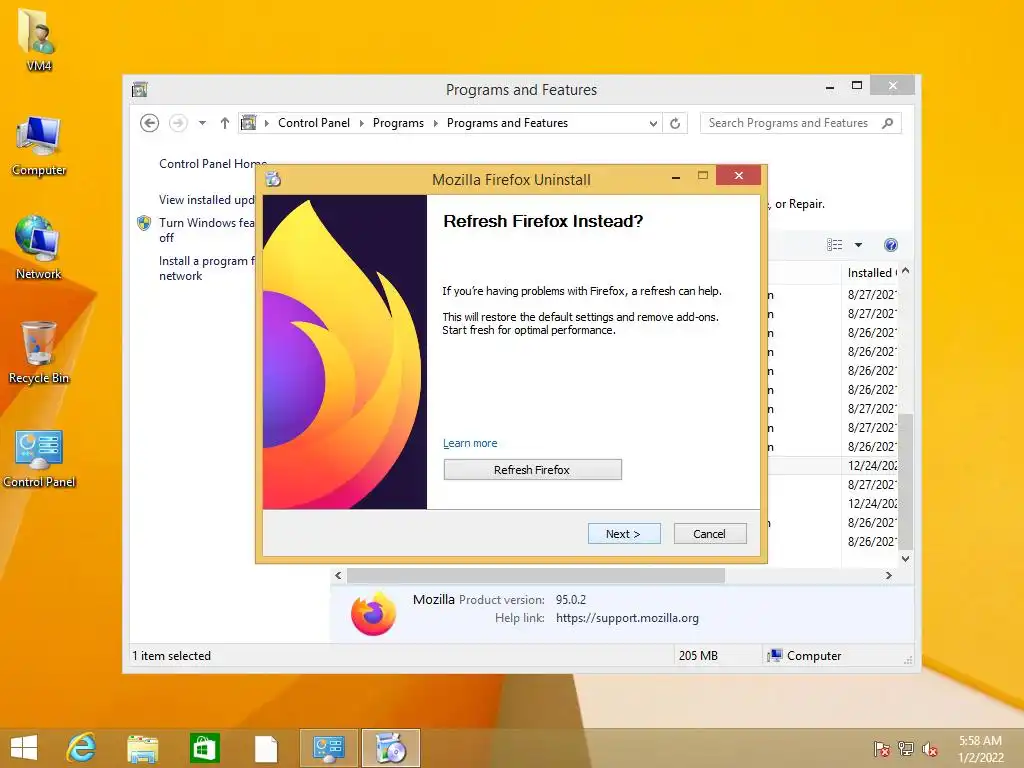The image size is (1024, 768).
Task: Select the Control Panel desktop icon
Action: (39, 458)
